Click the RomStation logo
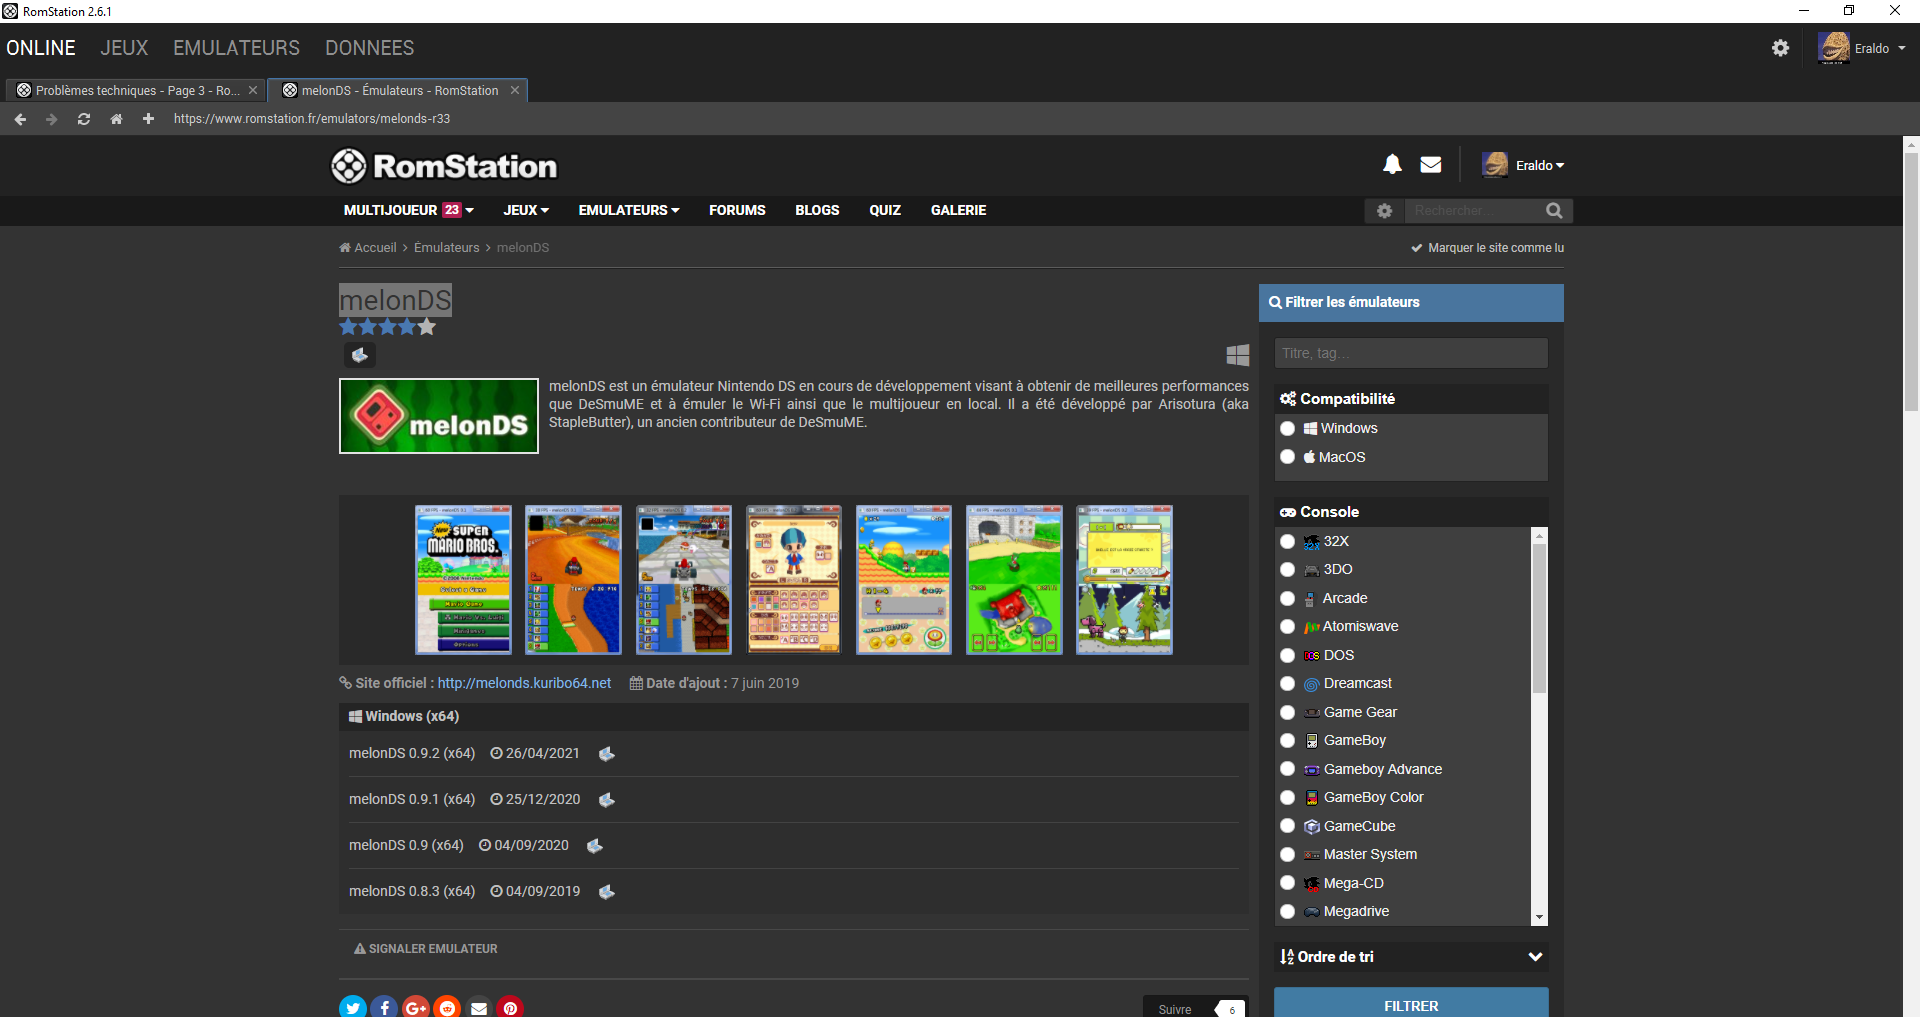Screen dimensions: 1920x1017 click(x=444, y=166)
